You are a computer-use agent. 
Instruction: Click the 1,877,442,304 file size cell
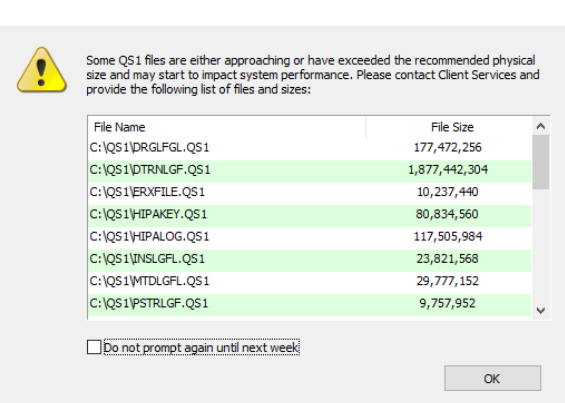448,170
